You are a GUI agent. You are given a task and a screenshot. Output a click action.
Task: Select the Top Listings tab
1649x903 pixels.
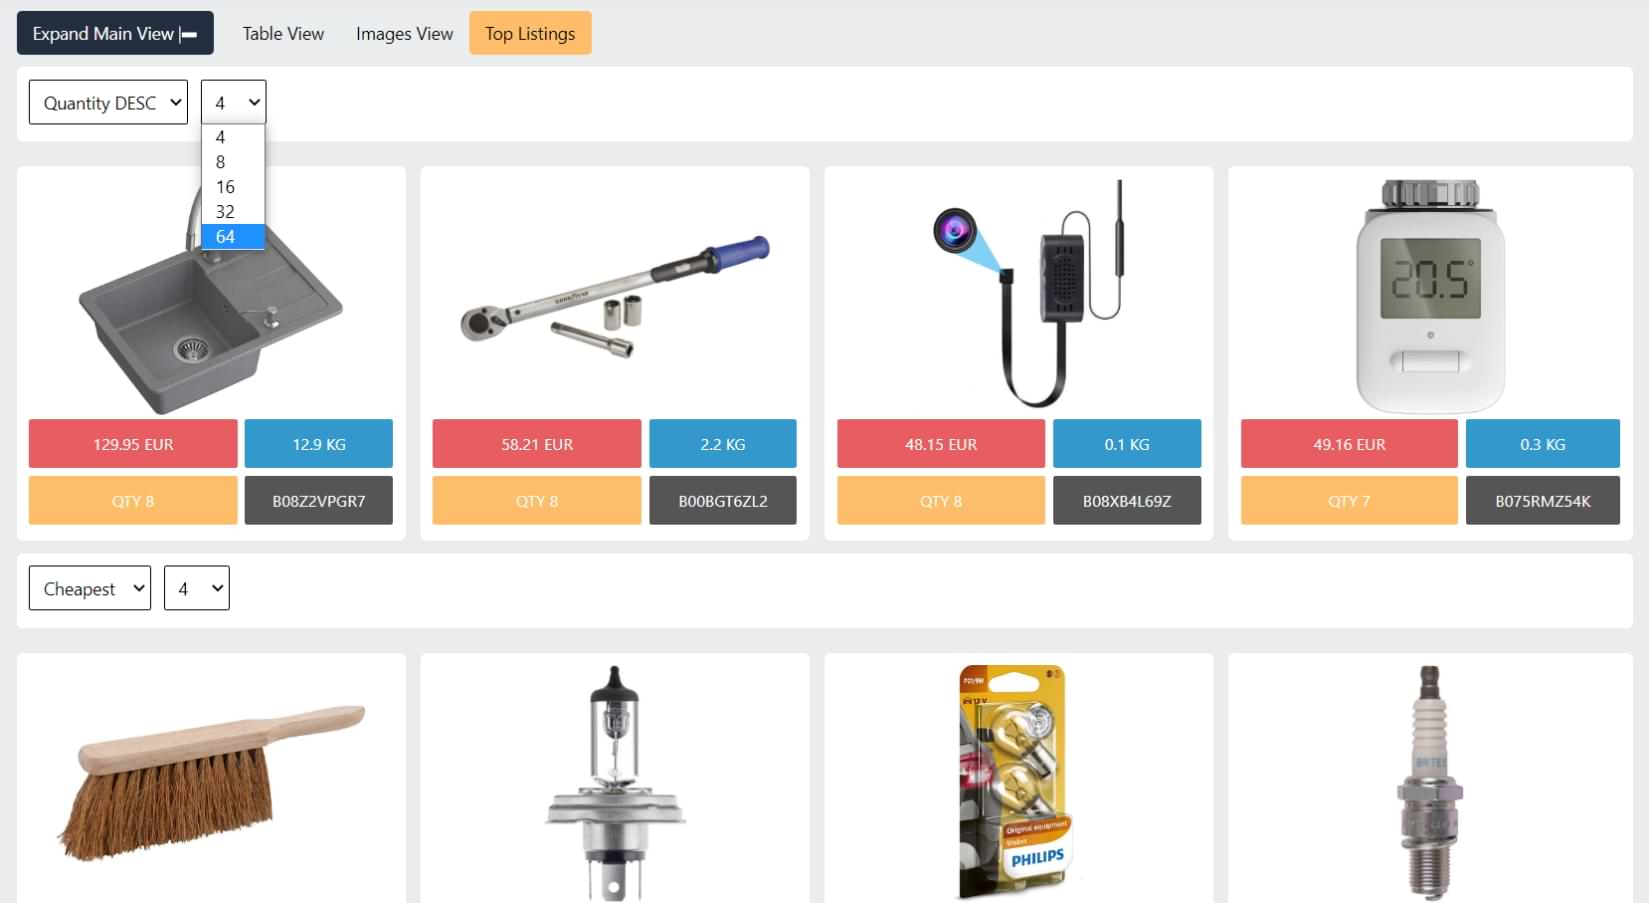click(530, 33)
